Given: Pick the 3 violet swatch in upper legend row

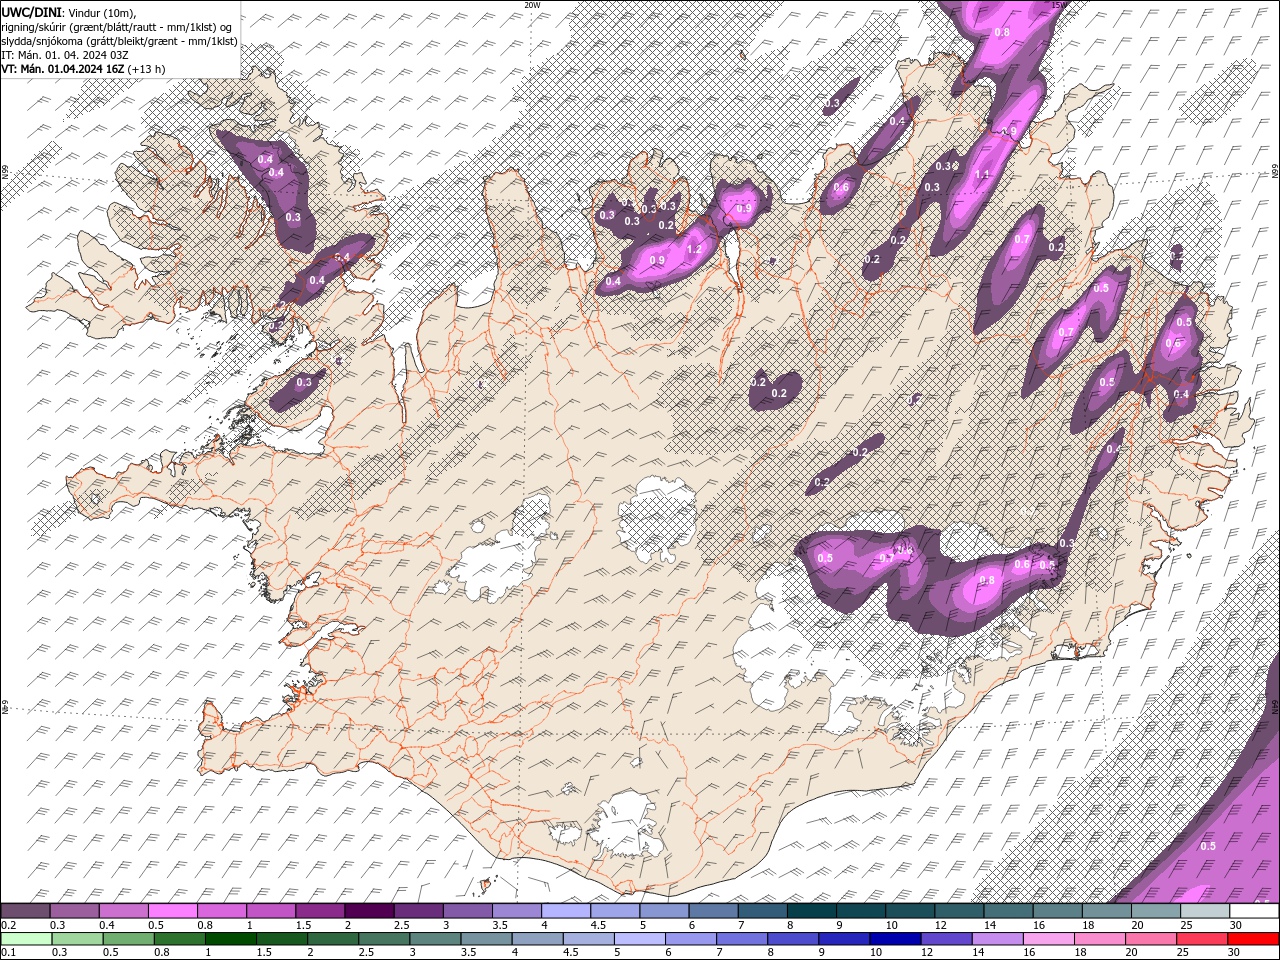Looking at the screenshot, I should click(x=467, y=911).
